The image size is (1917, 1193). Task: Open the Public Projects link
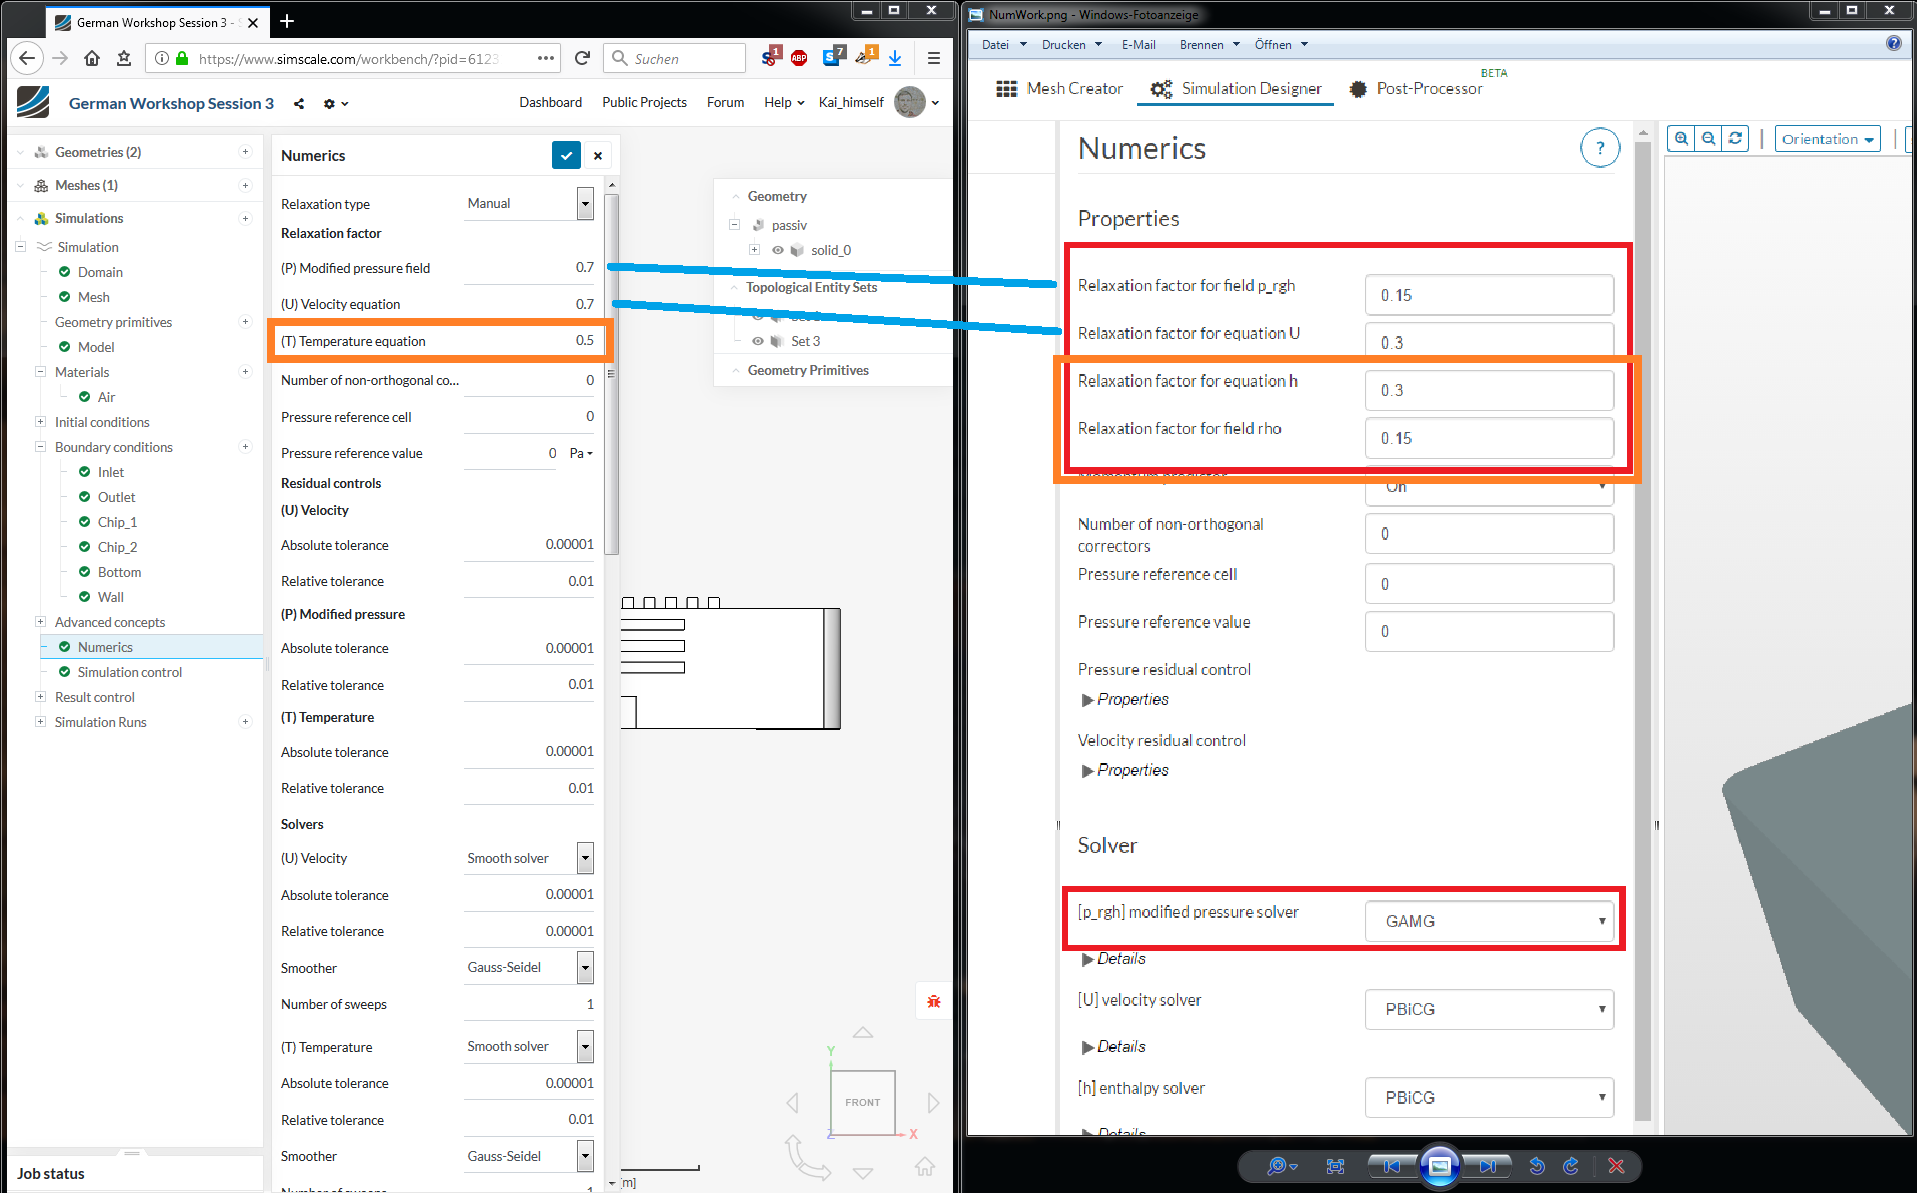coord(644,102)
